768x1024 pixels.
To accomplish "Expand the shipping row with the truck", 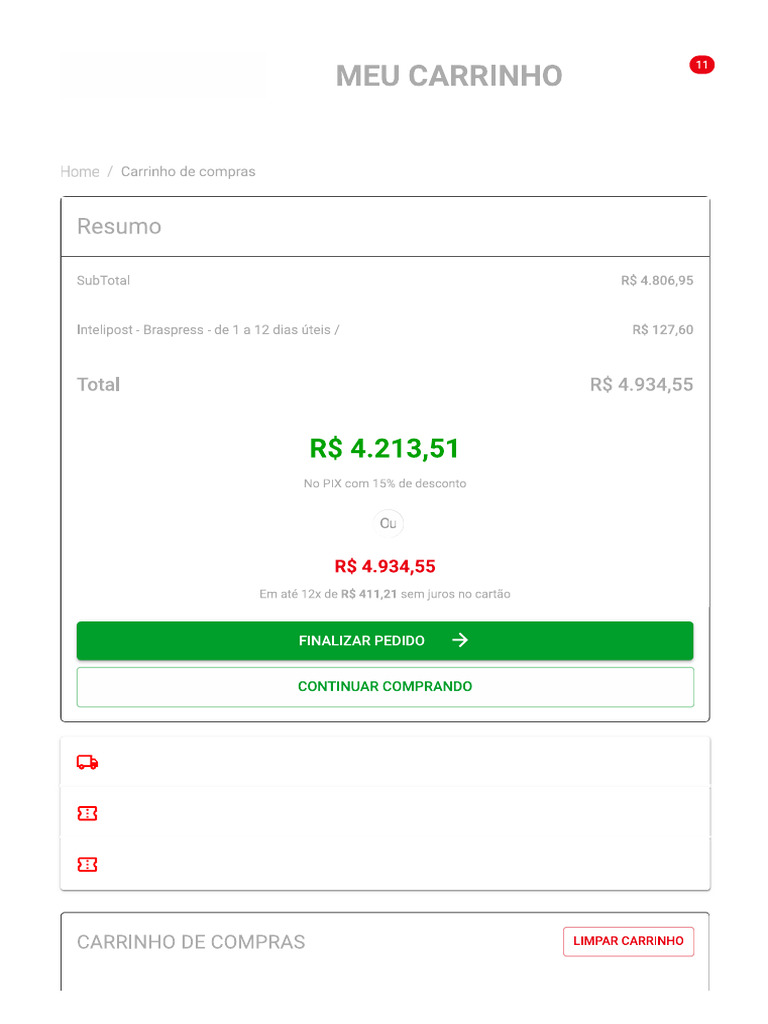I will 385,762.
